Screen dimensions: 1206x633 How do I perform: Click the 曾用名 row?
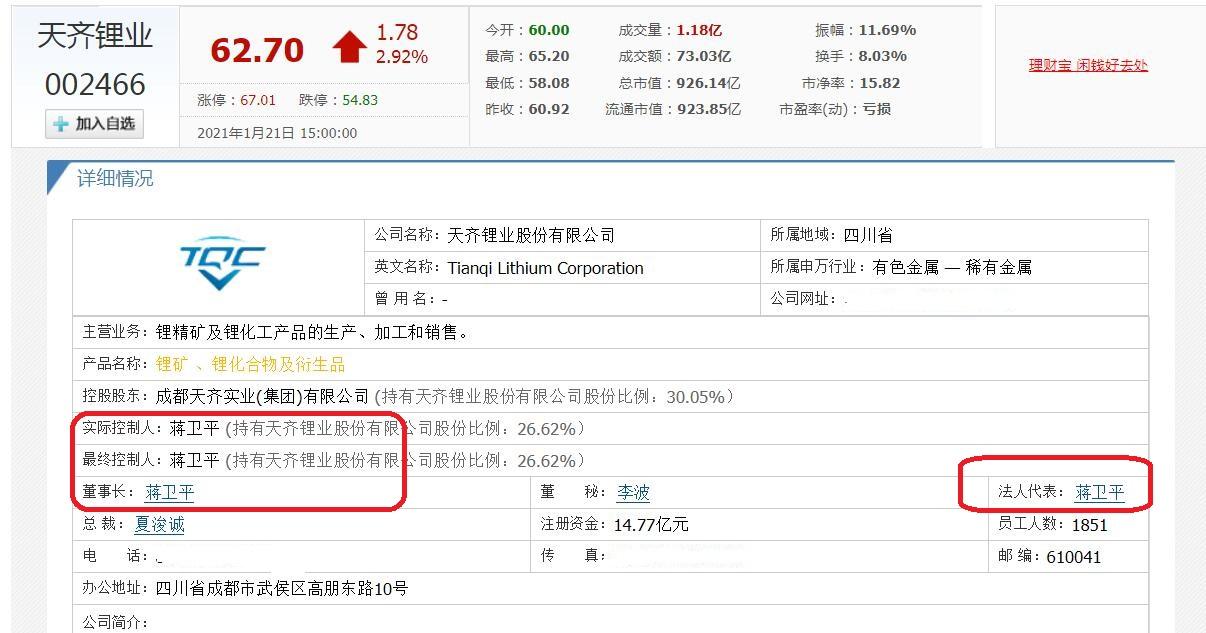(x=562, y=299)
